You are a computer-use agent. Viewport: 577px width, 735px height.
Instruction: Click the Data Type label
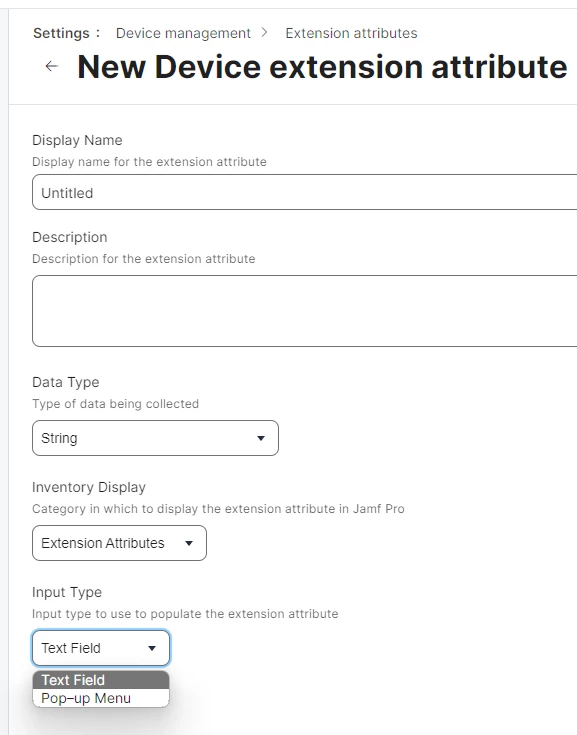[x=66, y=382]
